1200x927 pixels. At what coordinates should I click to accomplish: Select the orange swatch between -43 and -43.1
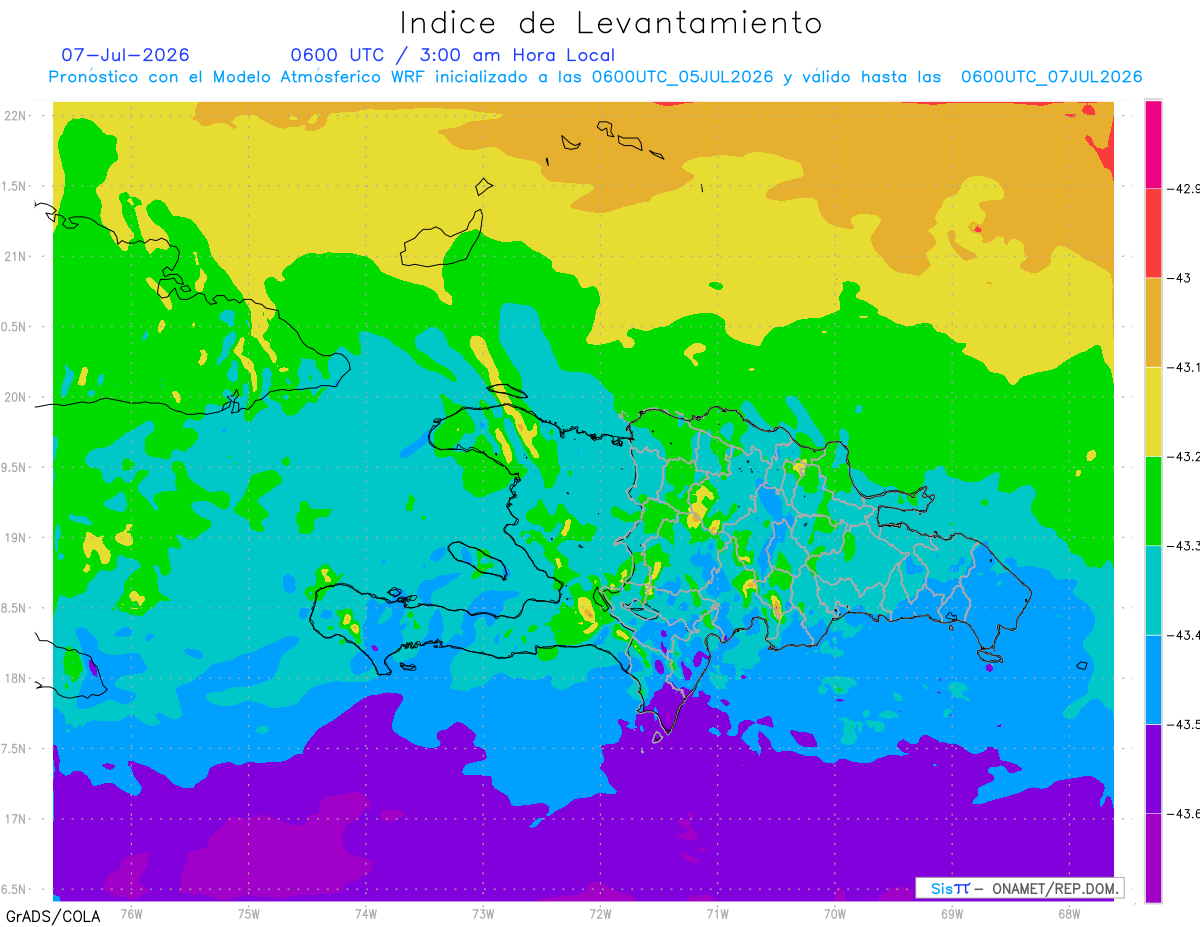[1153, 322]
